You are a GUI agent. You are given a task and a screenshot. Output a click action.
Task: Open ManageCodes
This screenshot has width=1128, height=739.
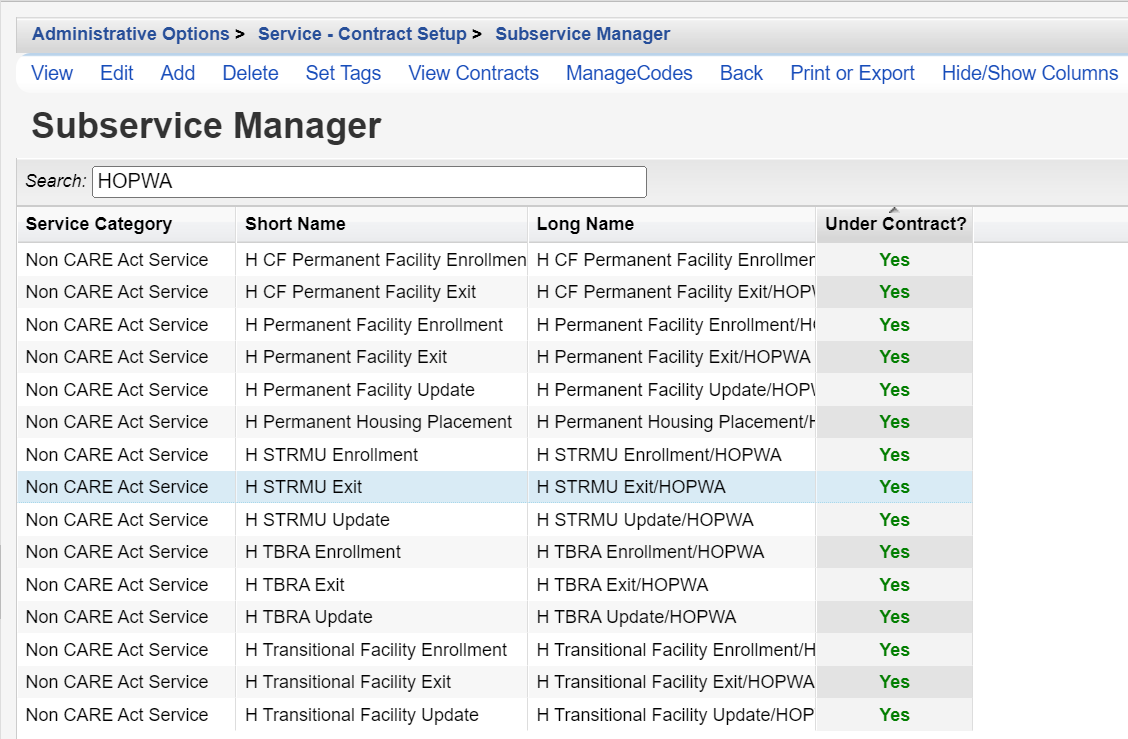(629, 73)
